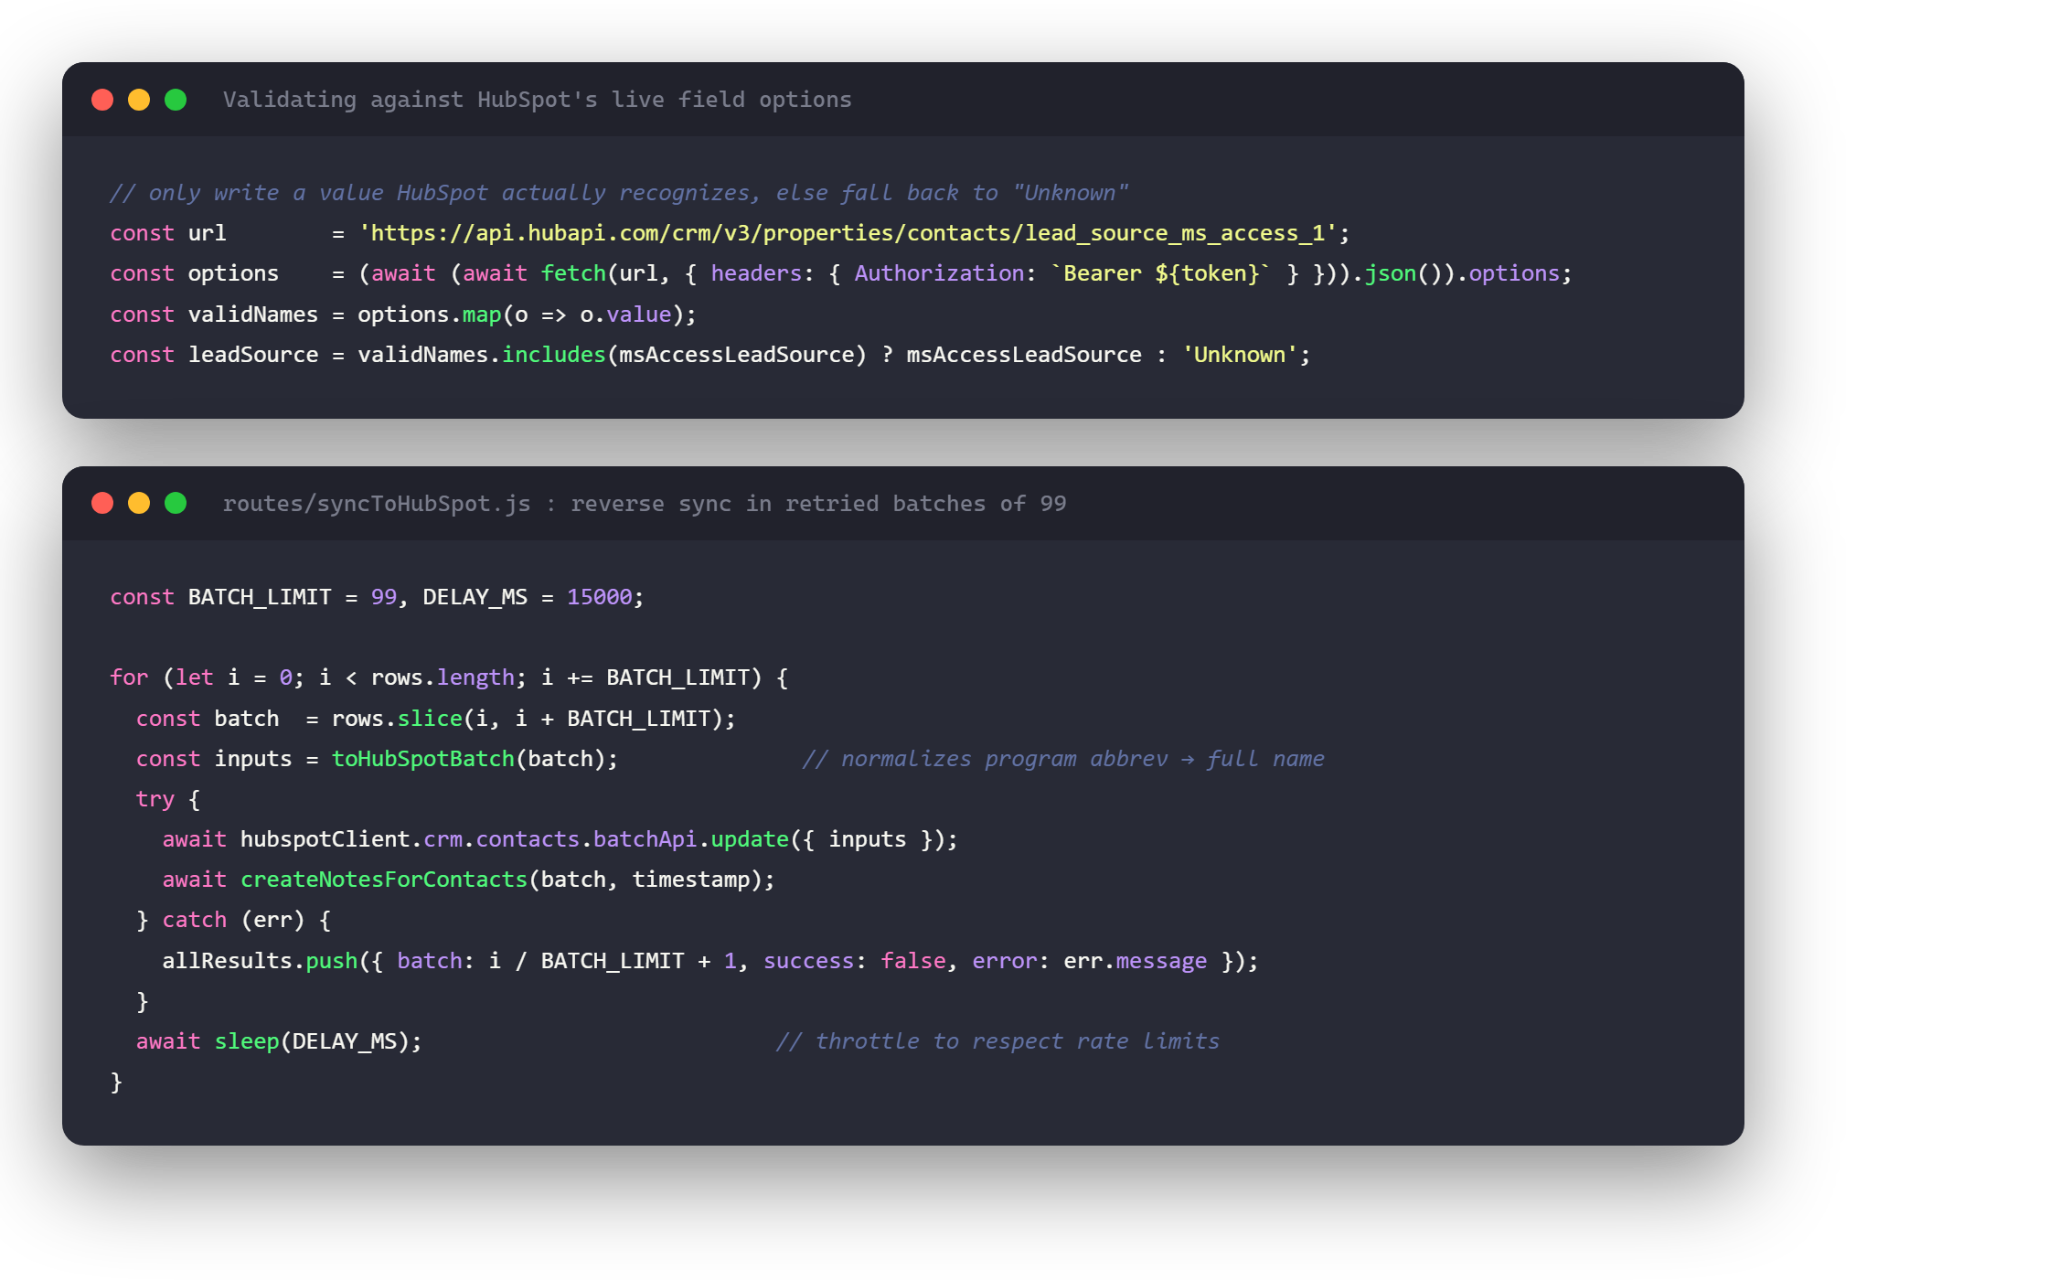This screenshot has height=1280, width=2048.
Task: Click the "sleep" function call
Action: (247, 1041)
